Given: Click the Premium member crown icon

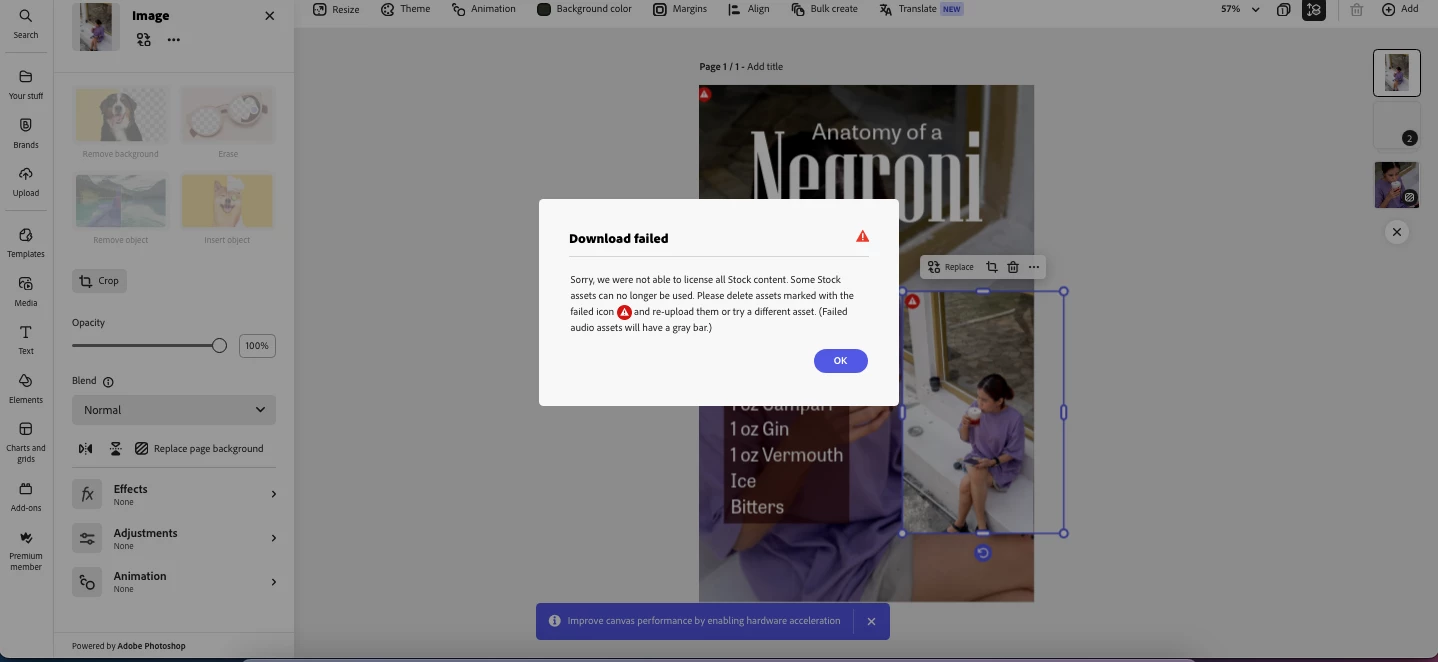Looking at the screenshot, I should click(26, 538).
